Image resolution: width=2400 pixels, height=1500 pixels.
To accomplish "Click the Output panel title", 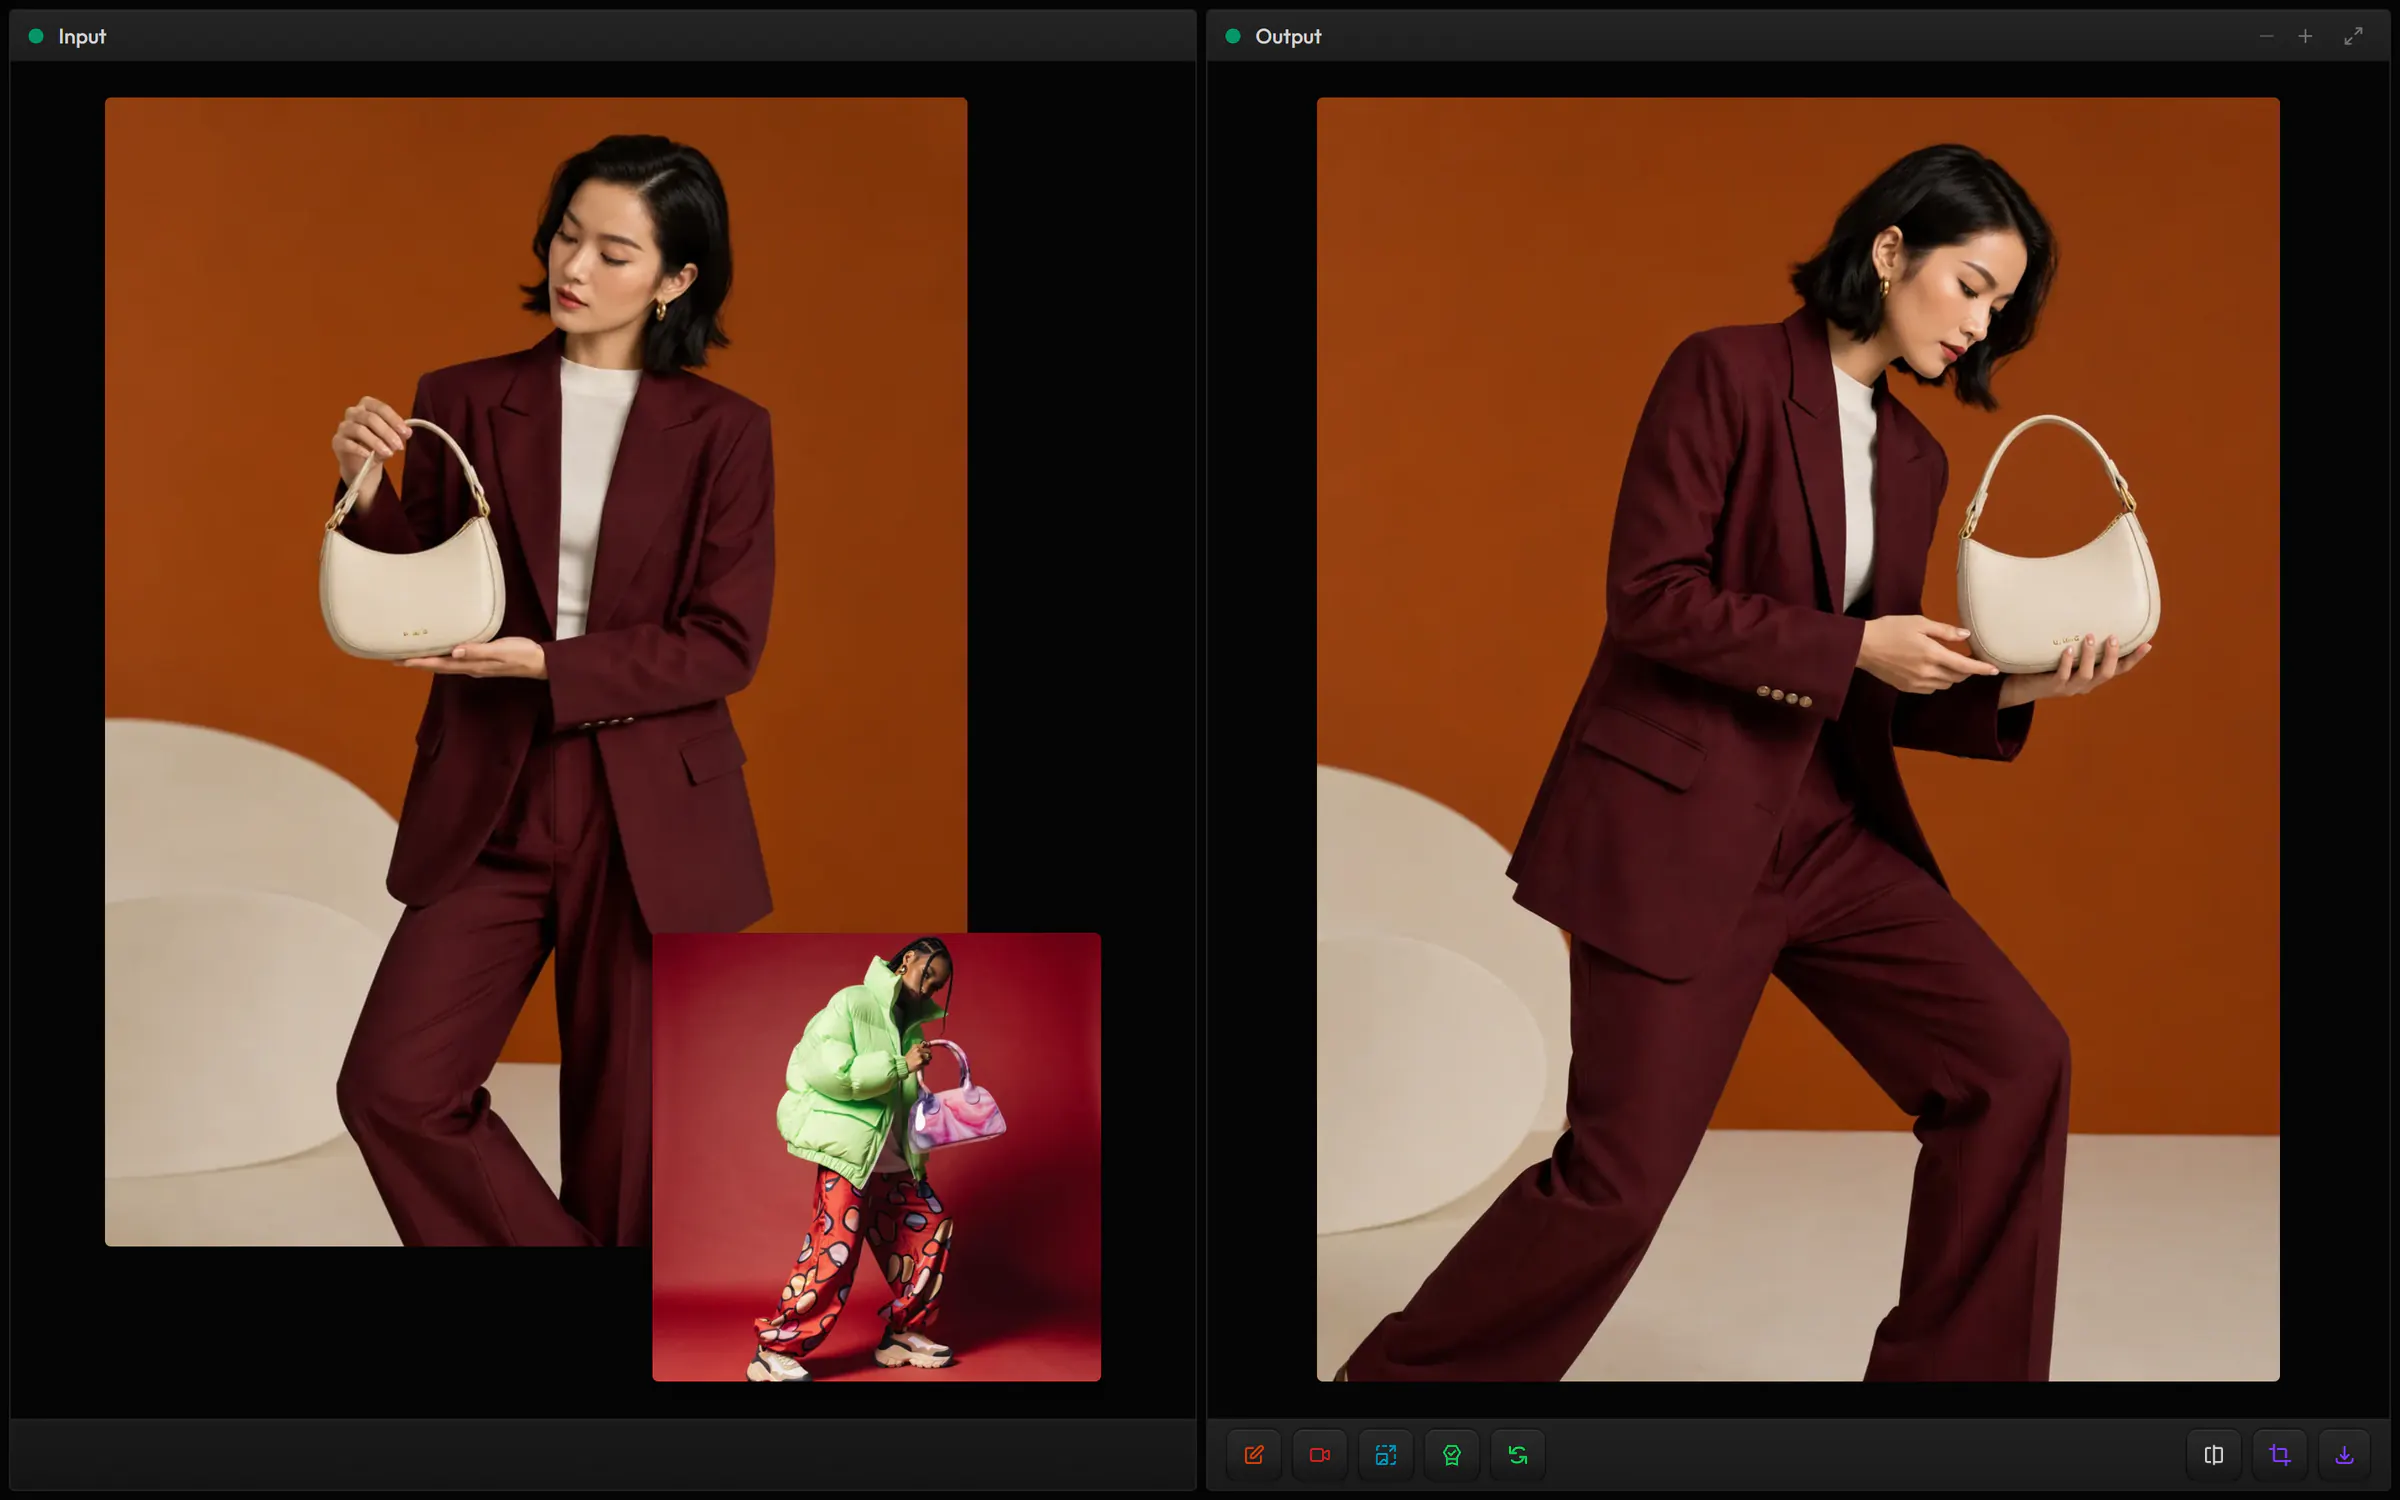I will click(x=1288, y=36).
